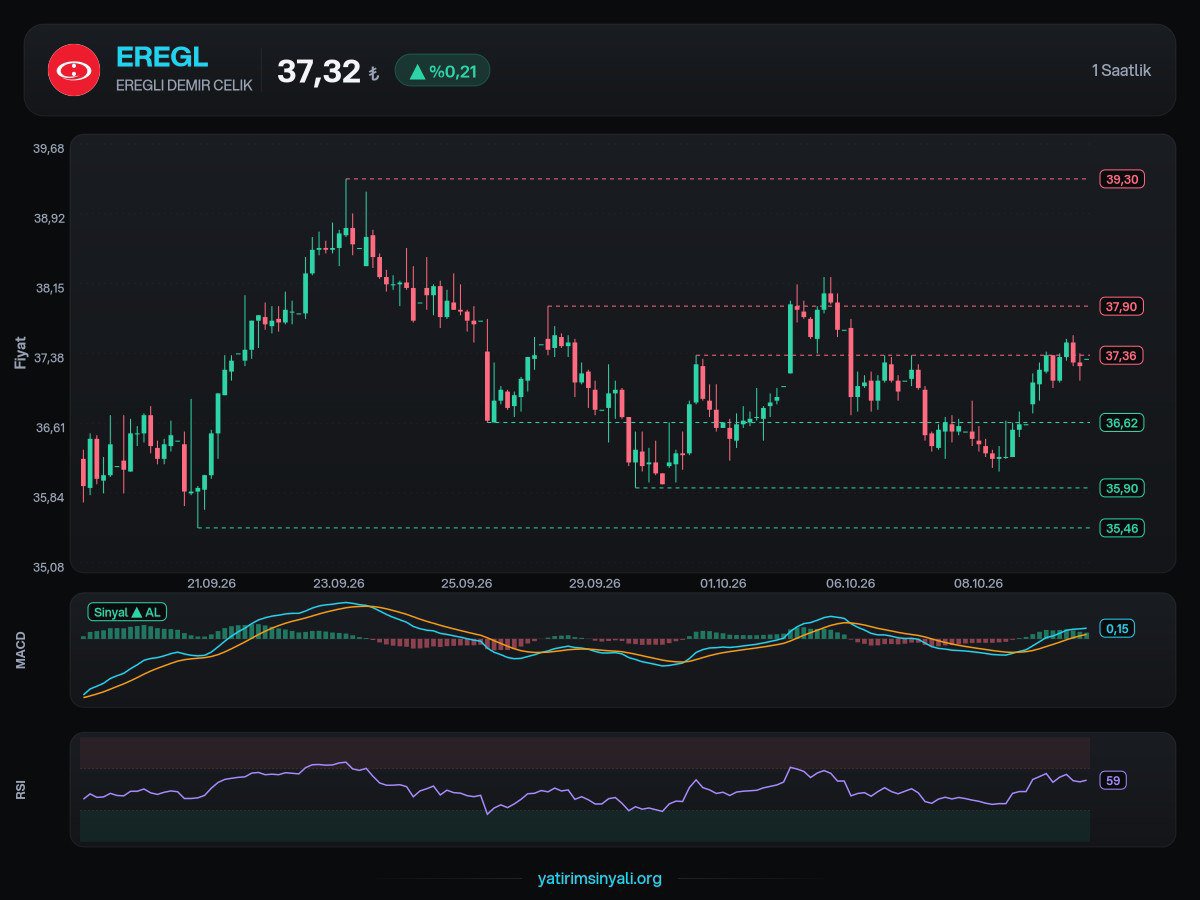Click the RSI panel label
The height and width of the screenshot is (900, 1200).
(x=21, y=790)
